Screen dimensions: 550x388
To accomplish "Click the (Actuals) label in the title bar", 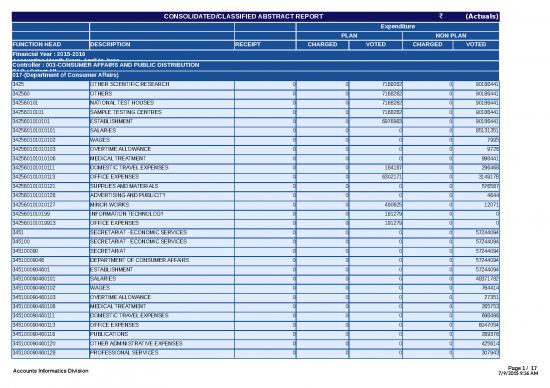I will [x=482, y=16].
